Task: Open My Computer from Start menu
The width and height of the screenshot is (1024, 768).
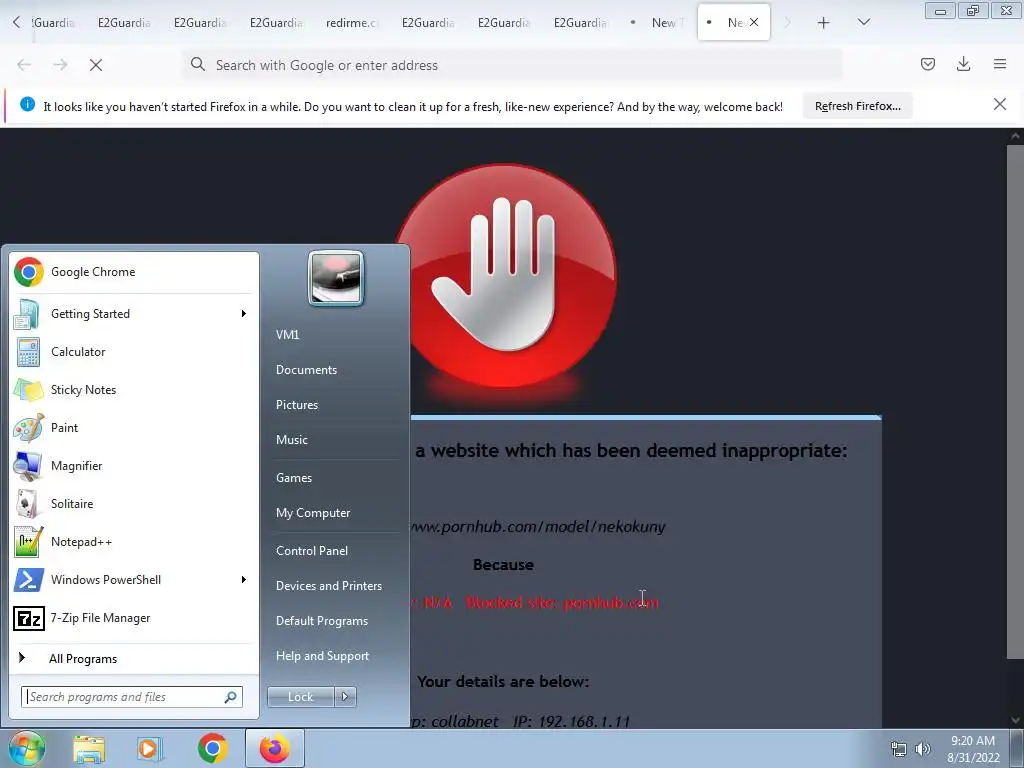Action: tap(313, 513)
